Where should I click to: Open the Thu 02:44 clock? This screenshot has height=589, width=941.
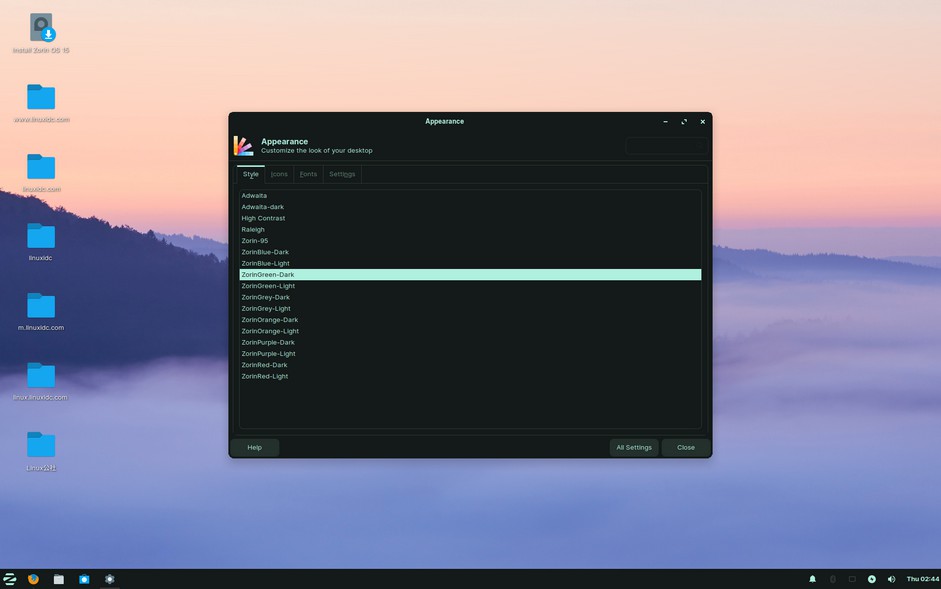point(922,579)
